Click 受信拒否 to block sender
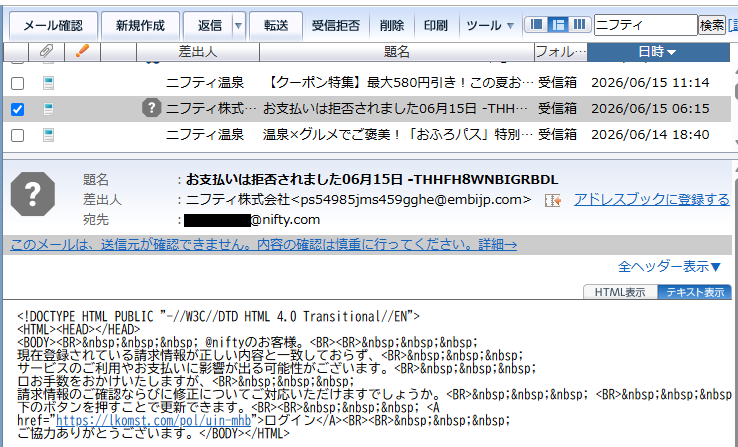This screenshot has height=447, width=738. coord(336,25)
